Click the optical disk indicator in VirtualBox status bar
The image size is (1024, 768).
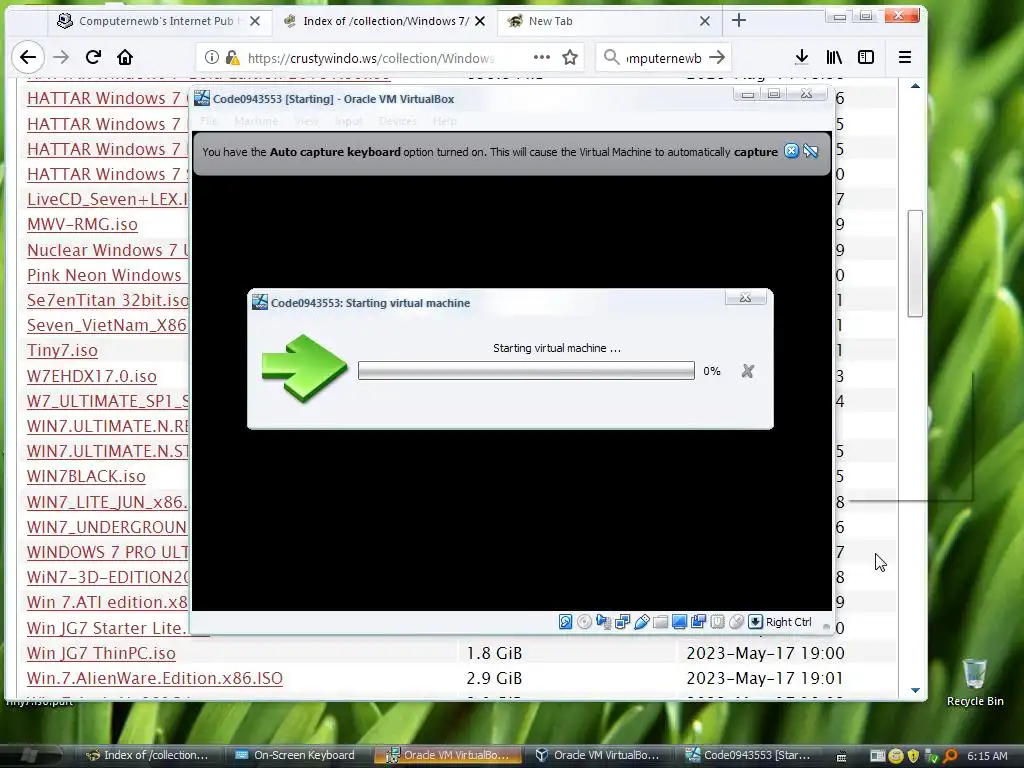coord(584,622)
